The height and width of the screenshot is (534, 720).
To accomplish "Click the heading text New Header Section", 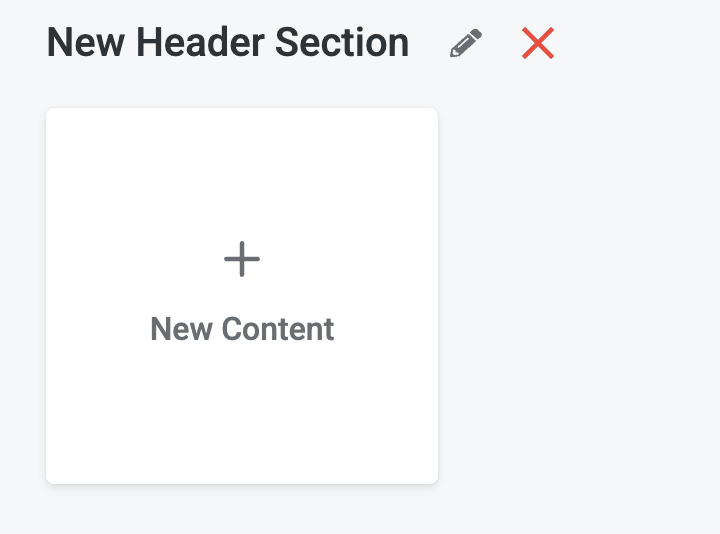I will coord(228,43).
